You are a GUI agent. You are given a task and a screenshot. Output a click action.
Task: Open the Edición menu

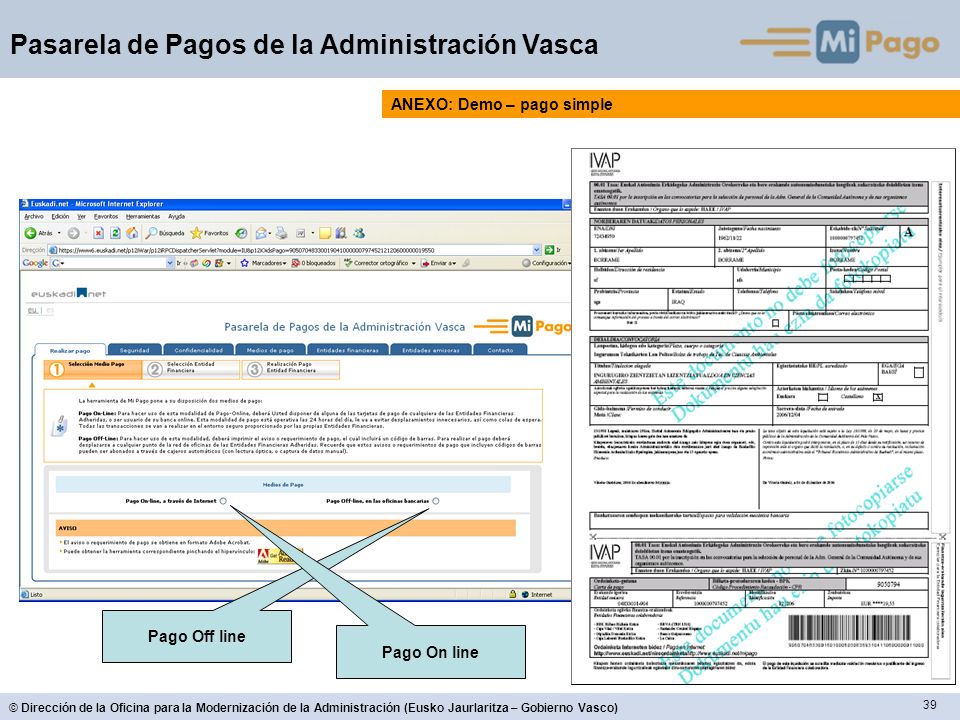tap(60, 216)
